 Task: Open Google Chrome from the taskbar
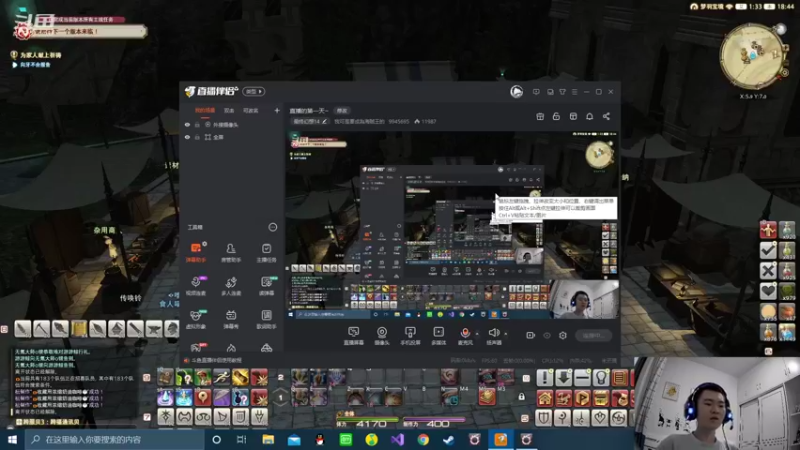pos(423,439)
